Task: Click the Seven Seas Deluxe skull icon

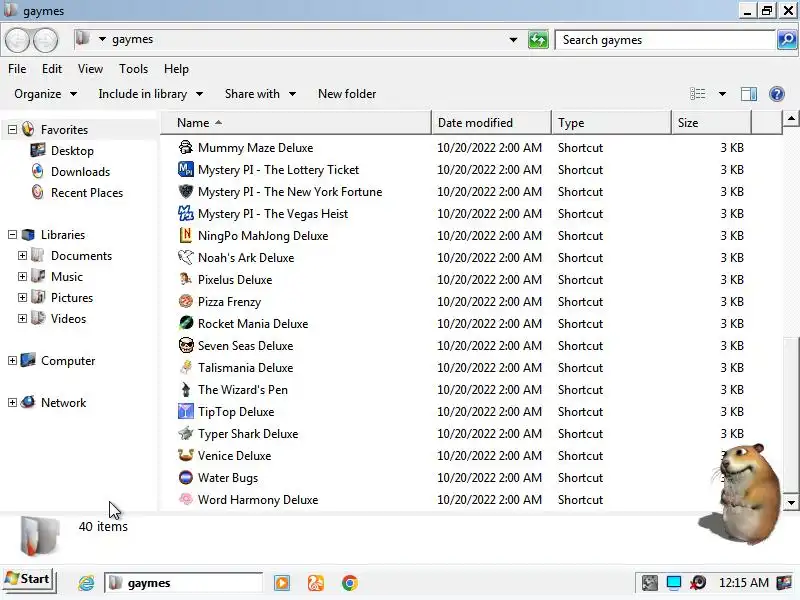Action: click(186, 345)
